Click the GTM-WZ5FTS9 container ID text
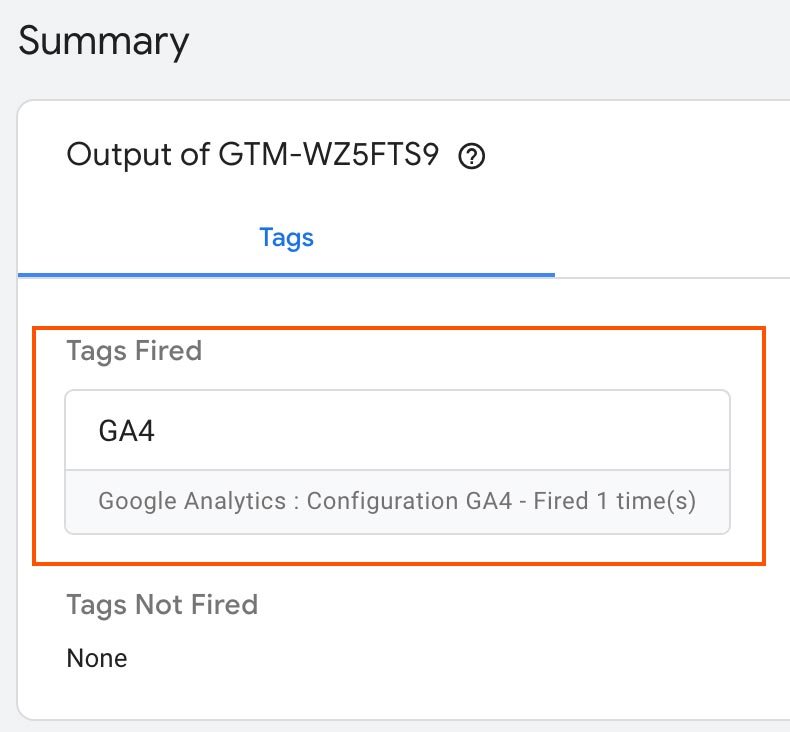Screen dimensions: 790x732 328,154
